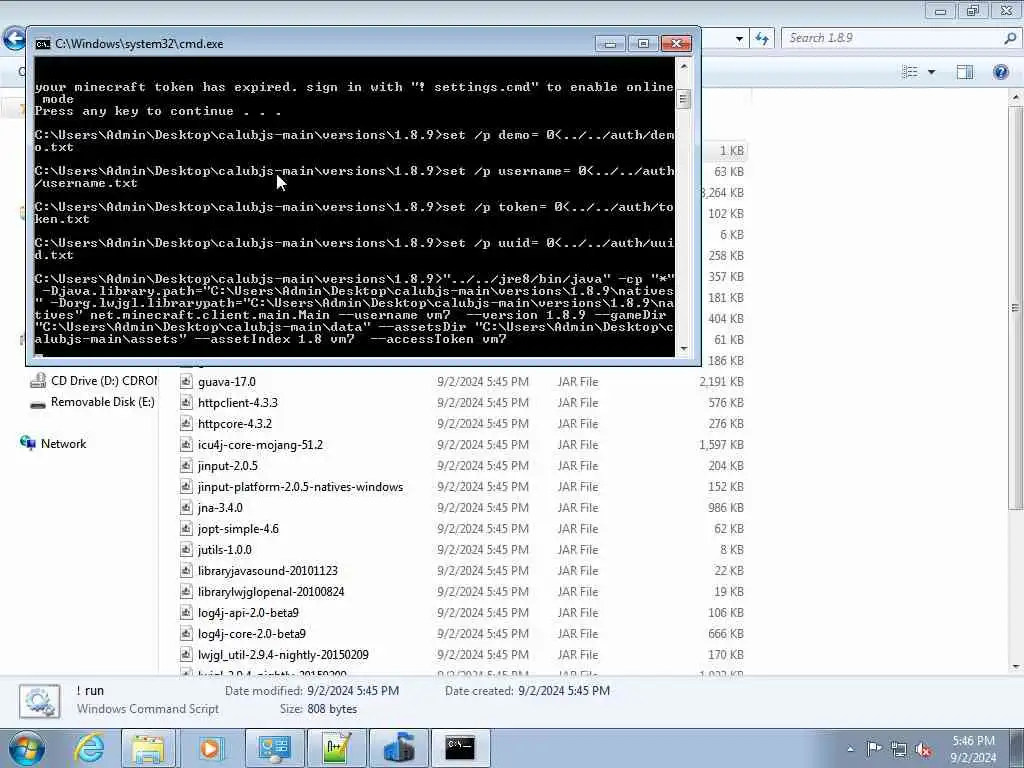
Task: Select lwjgl_util-2.9.4-nightly-20150209 file
Action: [x=283, y=654]
